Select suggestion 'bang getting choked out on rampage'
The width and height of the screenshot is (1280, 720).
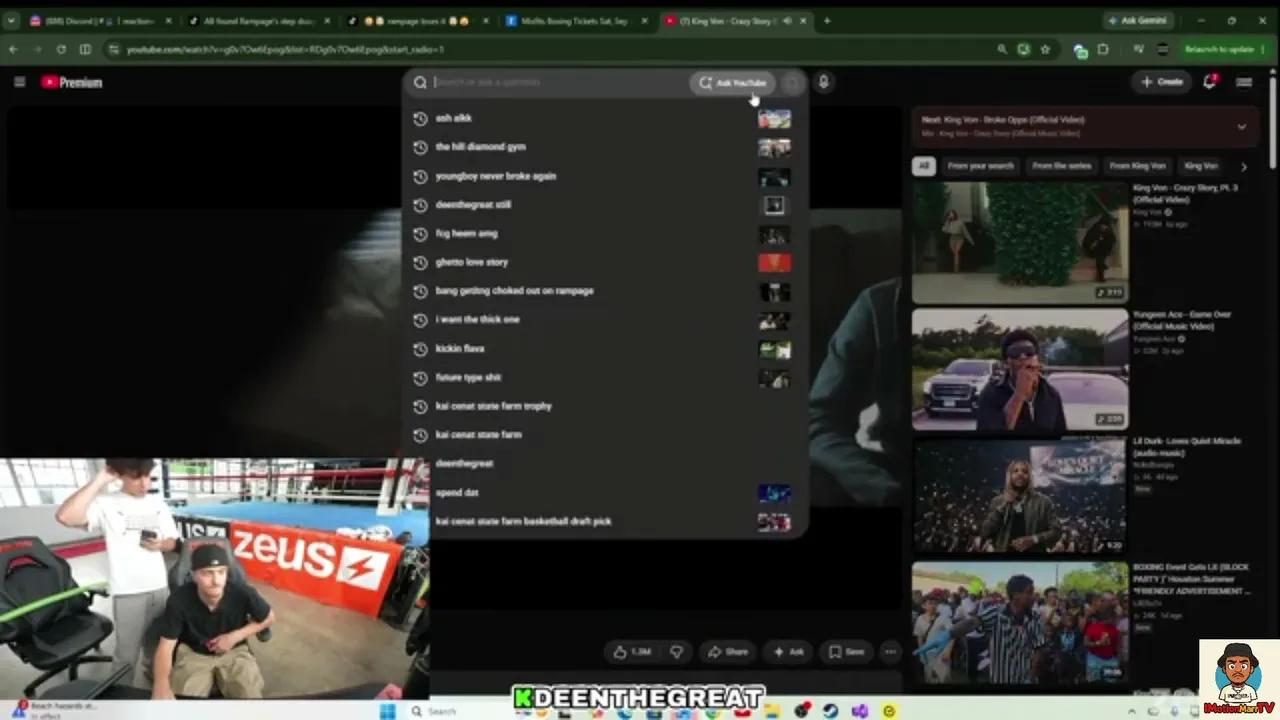(606, 291)
